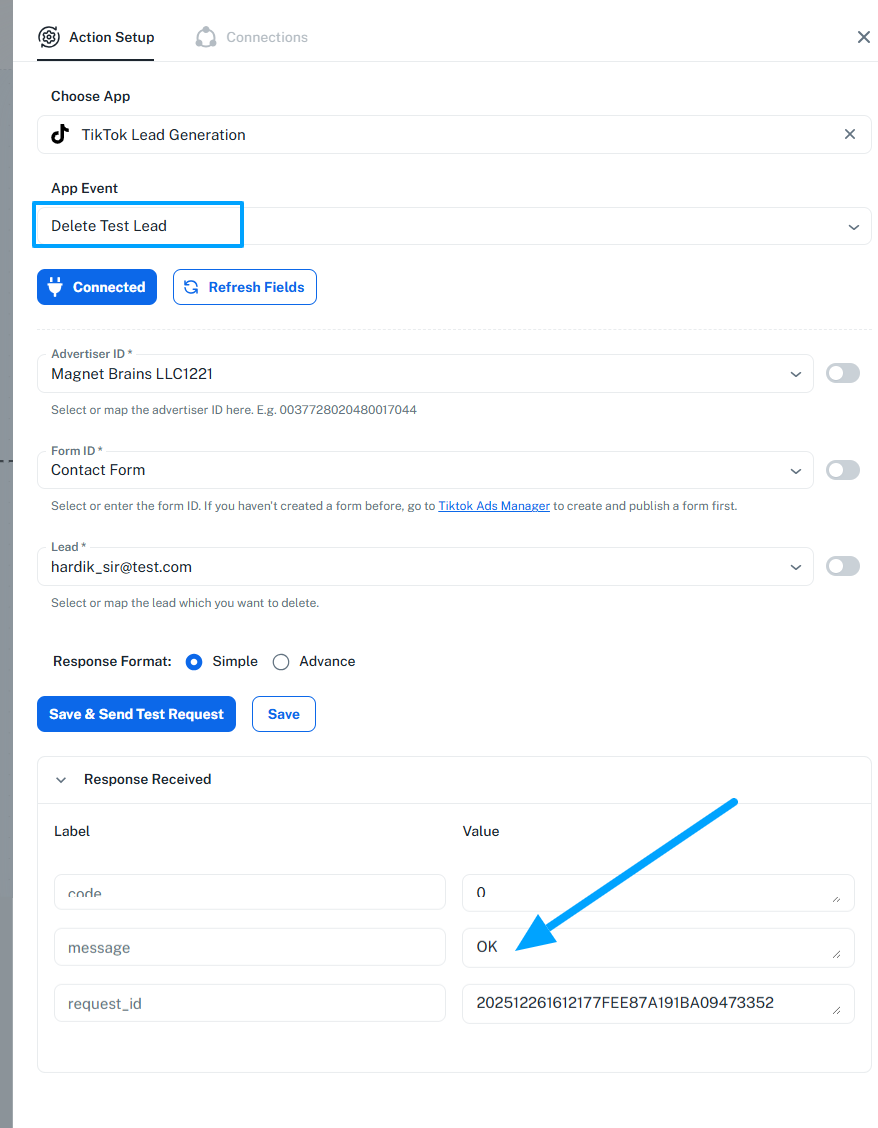Select the Simple response format
This screenshot has width=878, height=1128.
[x=195, y=662]
